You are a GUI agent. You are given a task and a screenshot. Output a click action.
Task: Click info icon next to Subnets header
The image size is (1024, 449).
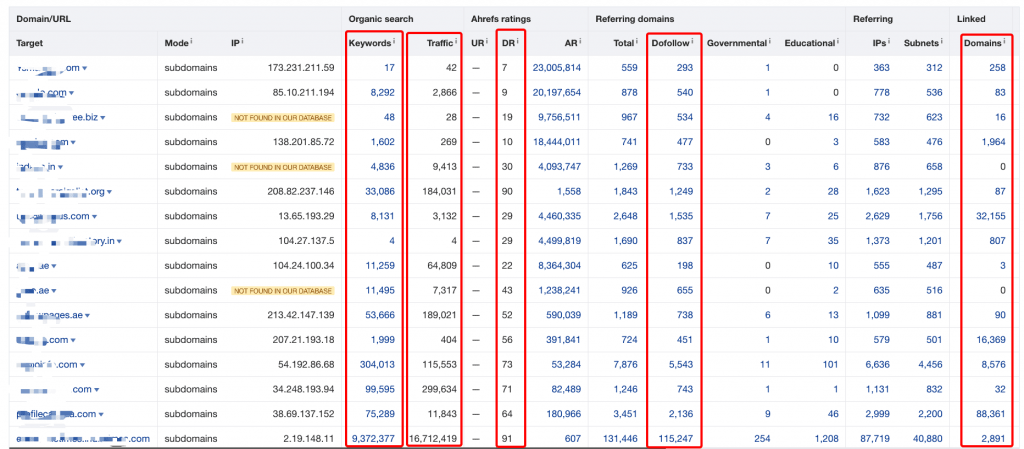(x=942, y=42)
